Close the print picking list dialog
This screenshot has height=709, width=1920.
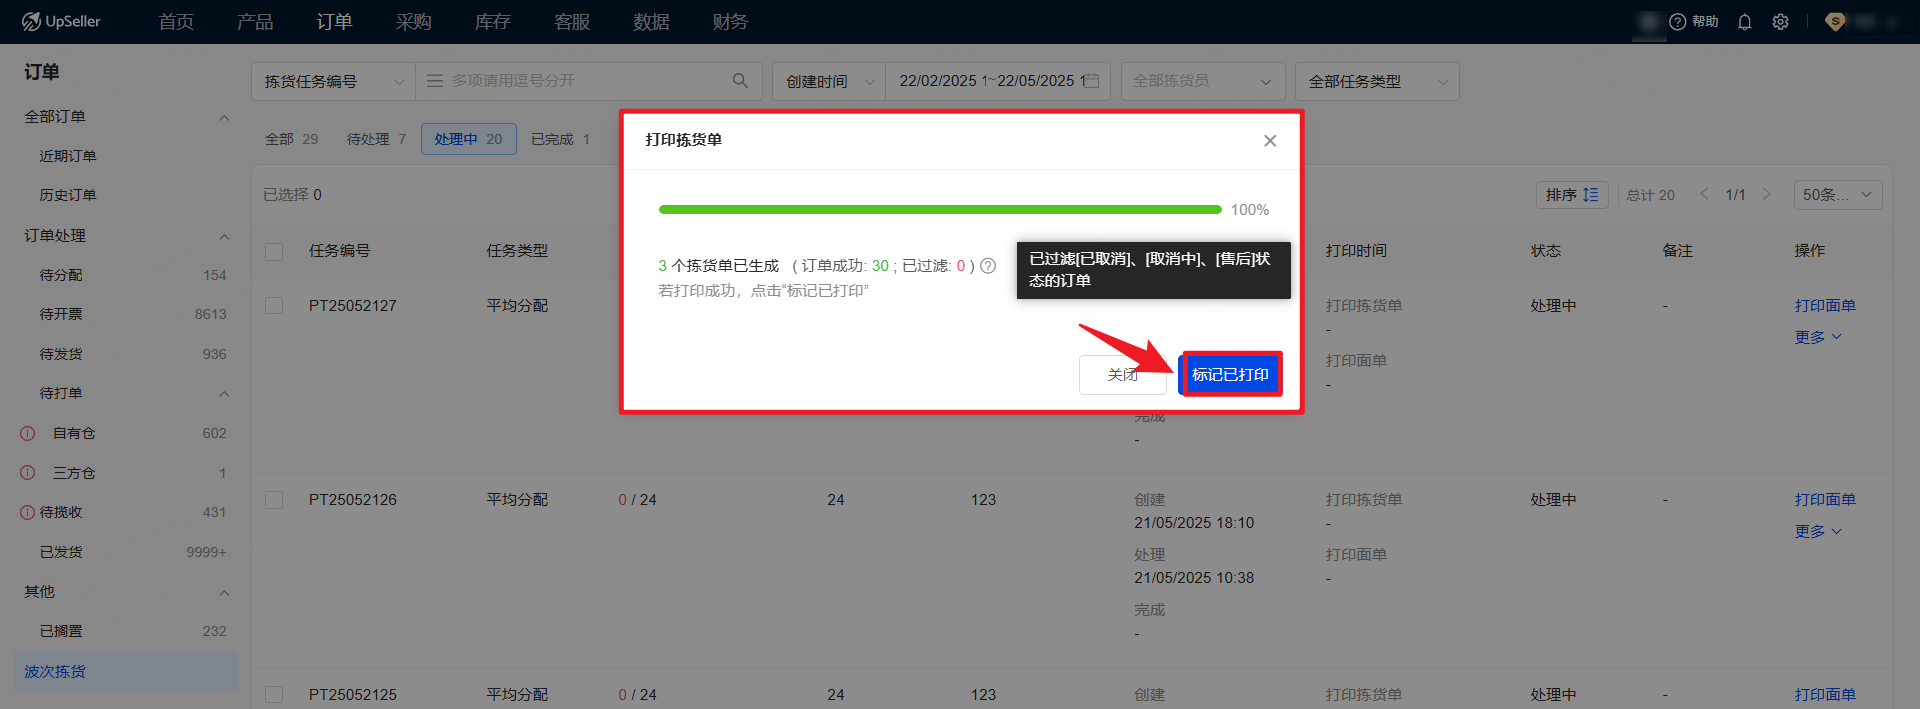pyautogui.click(x=1270, y=141)
